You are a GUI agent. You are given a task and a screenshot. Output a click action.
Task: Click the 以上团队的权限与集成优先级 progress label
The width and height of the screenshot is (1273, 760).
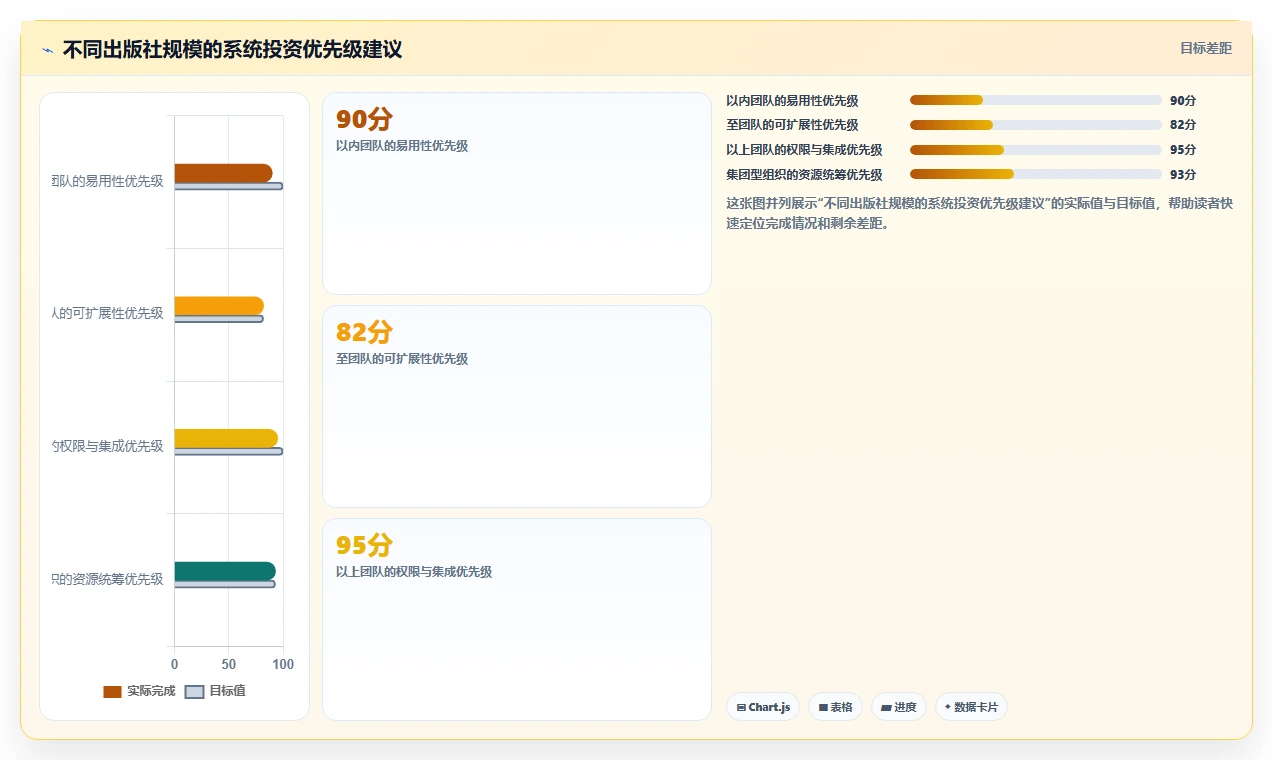(804, 150)
